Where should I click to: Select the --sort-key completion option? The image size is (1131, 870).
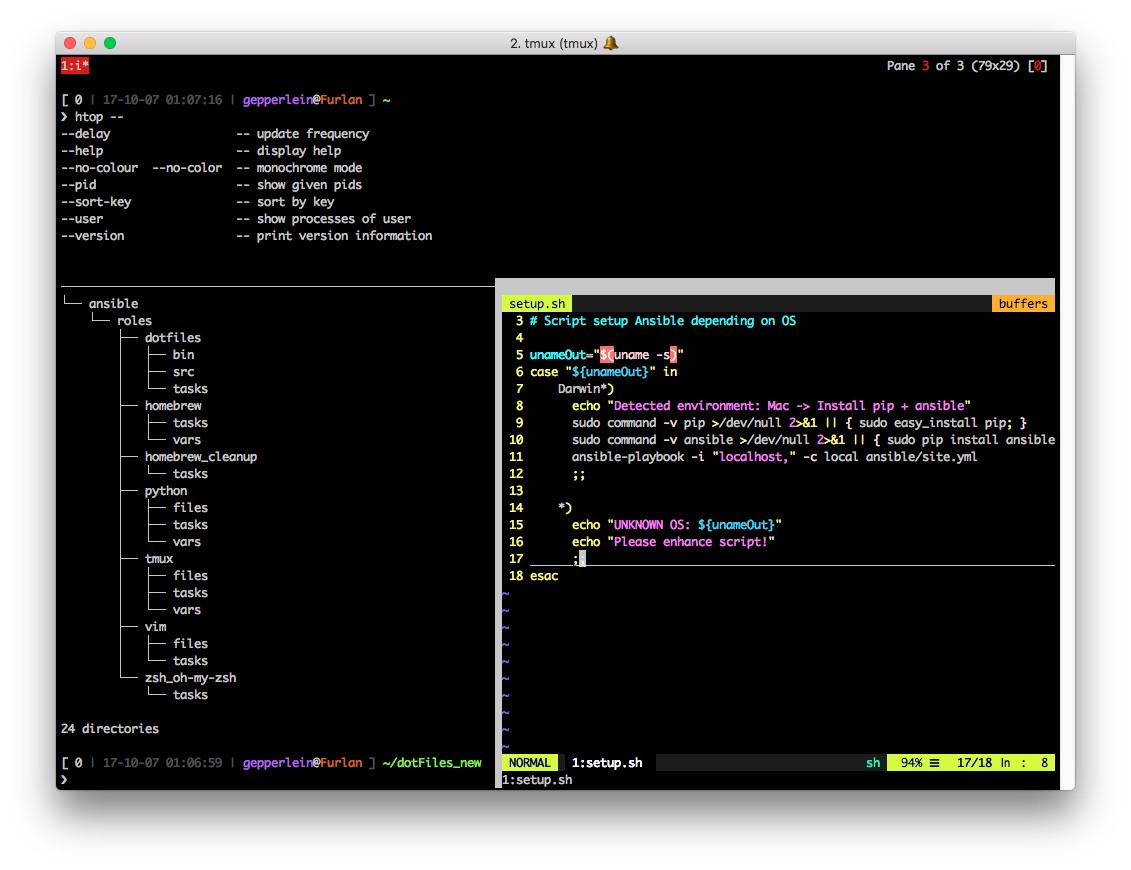[x=96, y=201]
